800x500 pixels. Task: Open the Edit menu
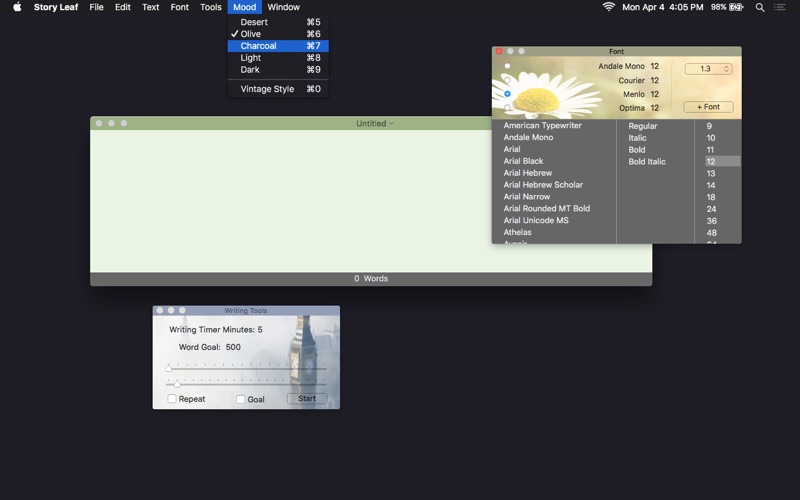pos(122,7)
